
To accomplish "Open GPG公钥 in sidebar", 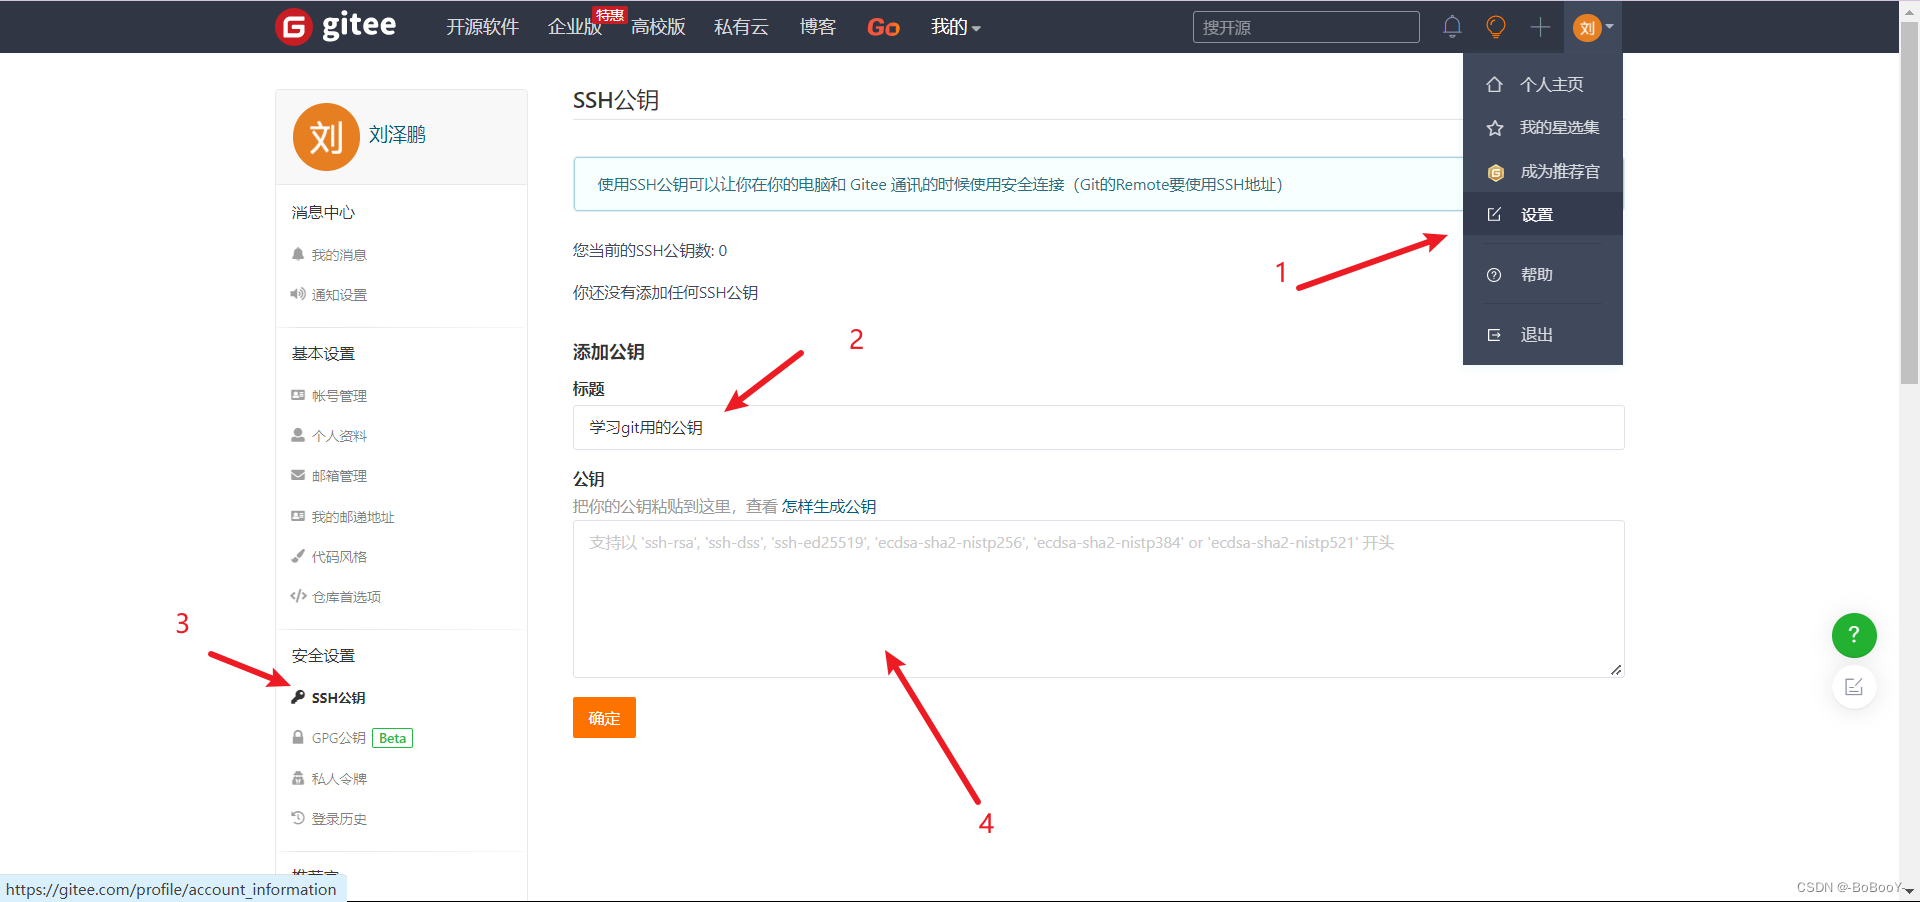I will (338, 738).
